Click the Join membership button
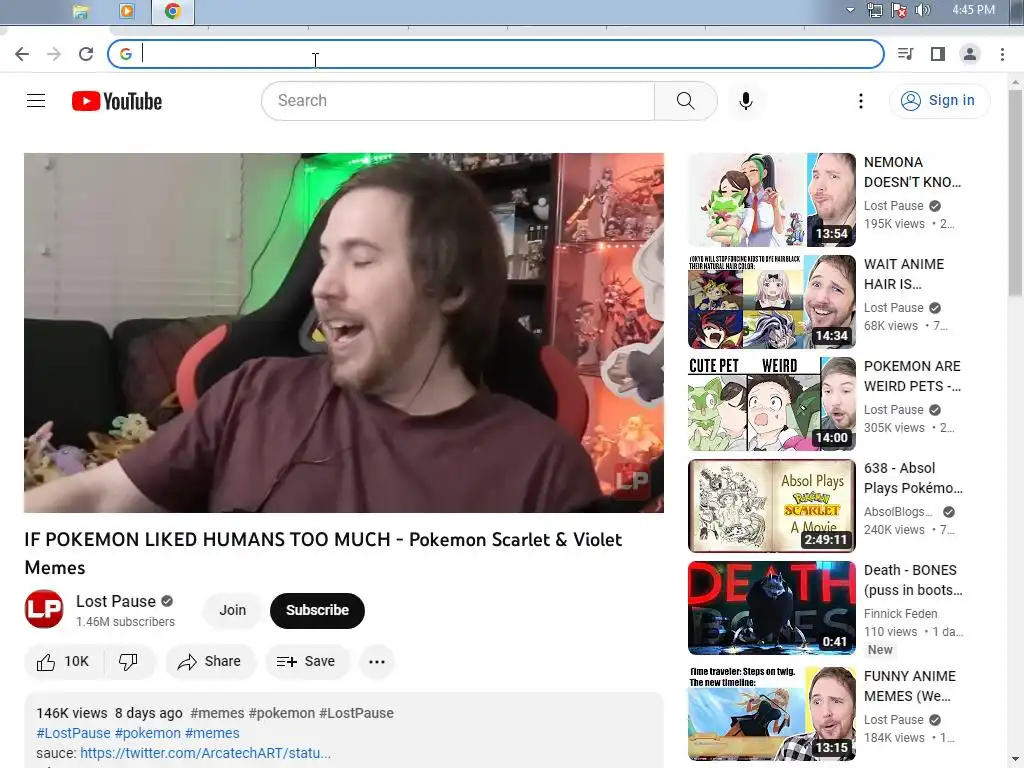The width and height of the screenshot is (1024, 768). click(232, 610)
